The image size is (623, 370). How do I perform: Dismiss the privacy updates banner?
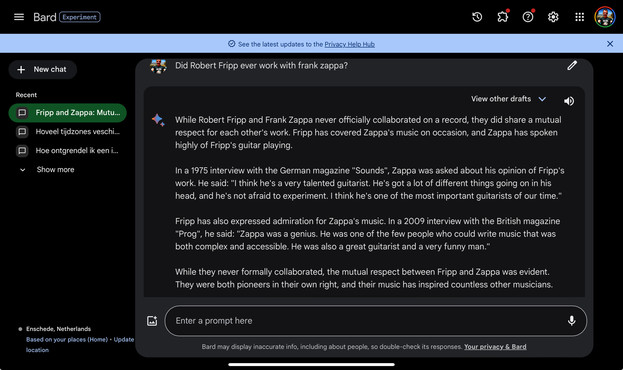pyautogui.click(x=610, y=44)
